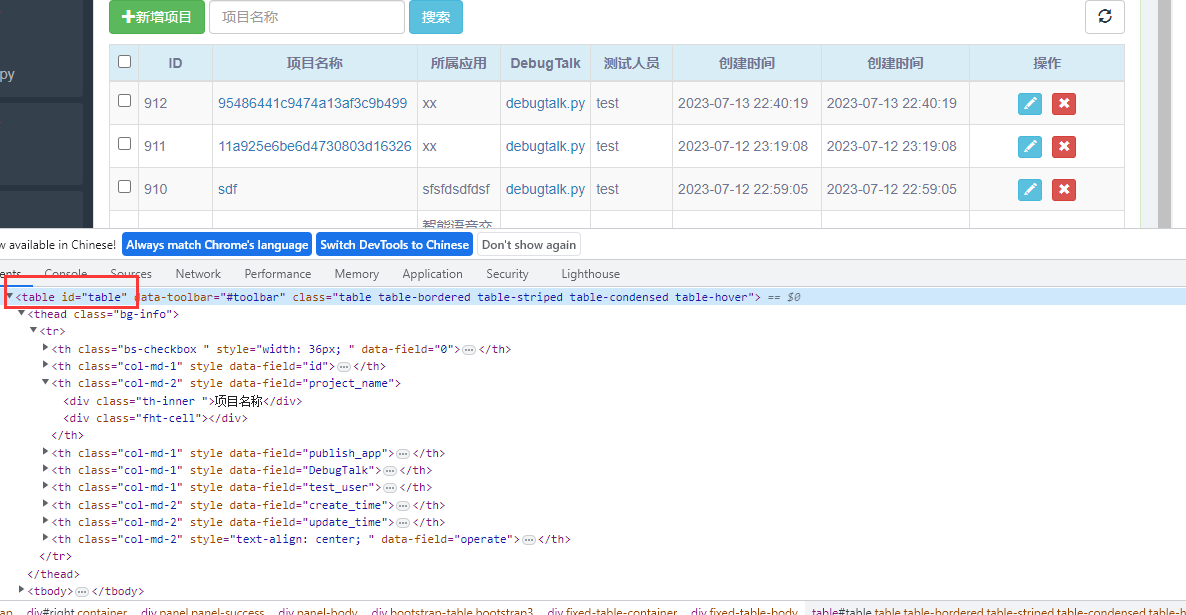Click the red delete icon for project 911
Screen dimensions: 1186x615
click(x=1063, y=146)
